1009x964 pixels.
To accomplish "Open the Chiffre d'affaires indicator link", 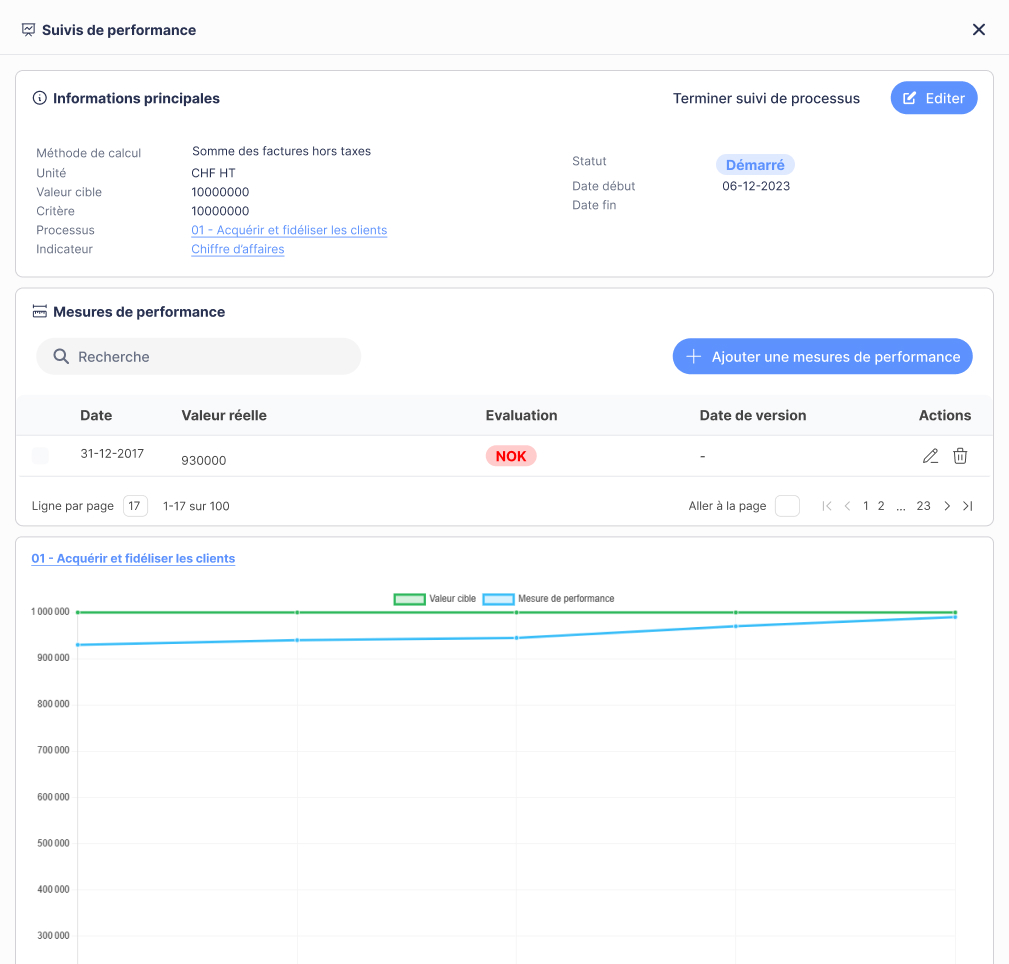I will pos(238,249).
